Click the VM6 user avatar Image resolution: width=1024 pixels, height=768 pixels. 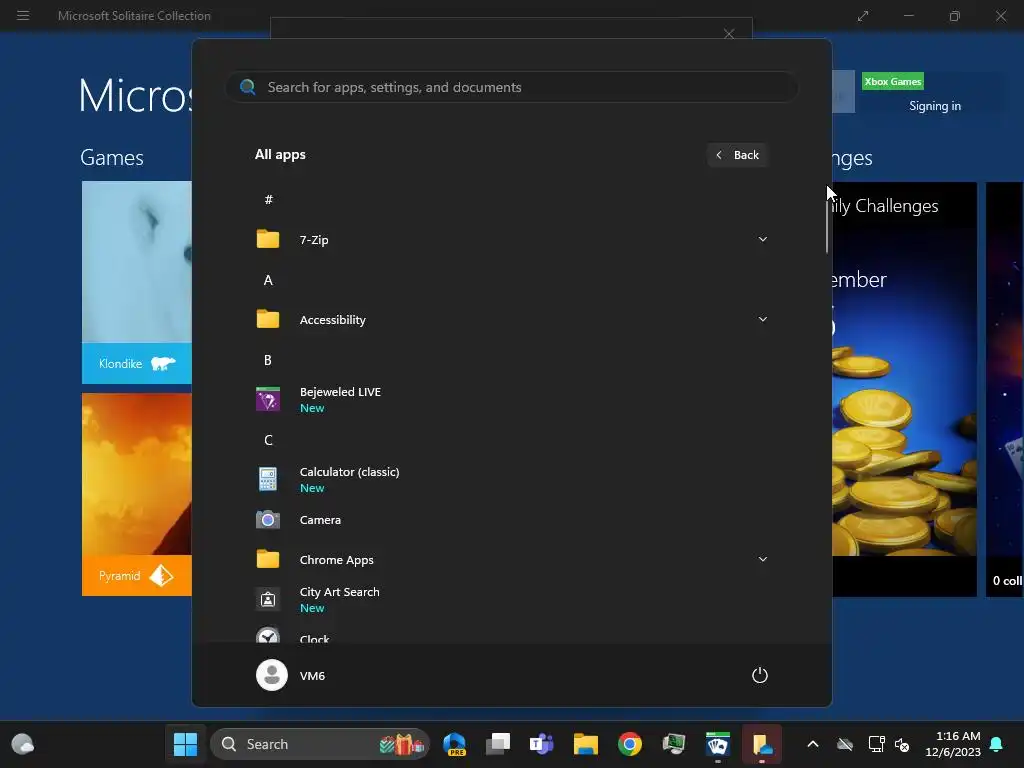pos(272,675)
